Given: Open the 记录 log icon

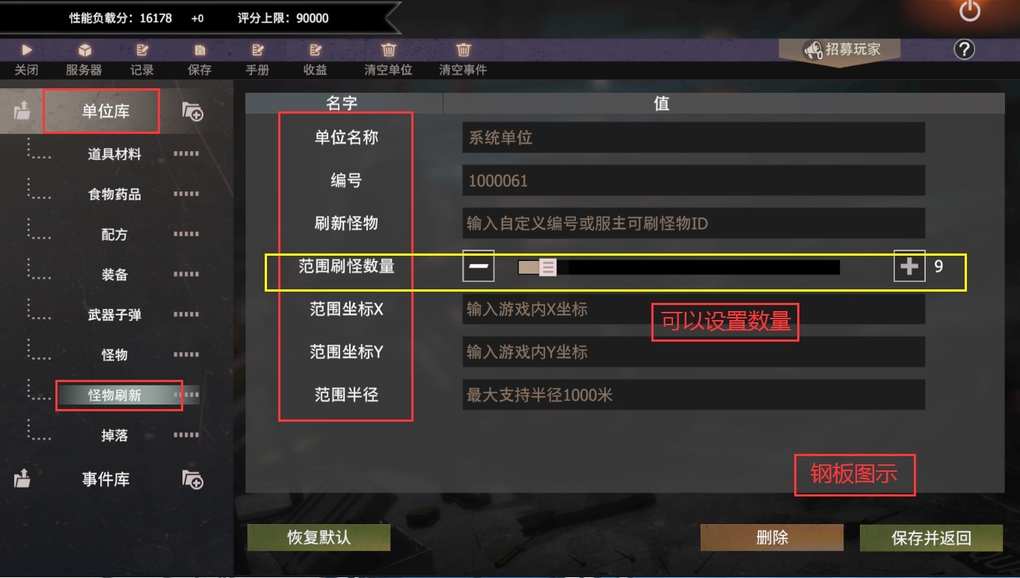Looking at the screenshot, I should click(142, 50).
